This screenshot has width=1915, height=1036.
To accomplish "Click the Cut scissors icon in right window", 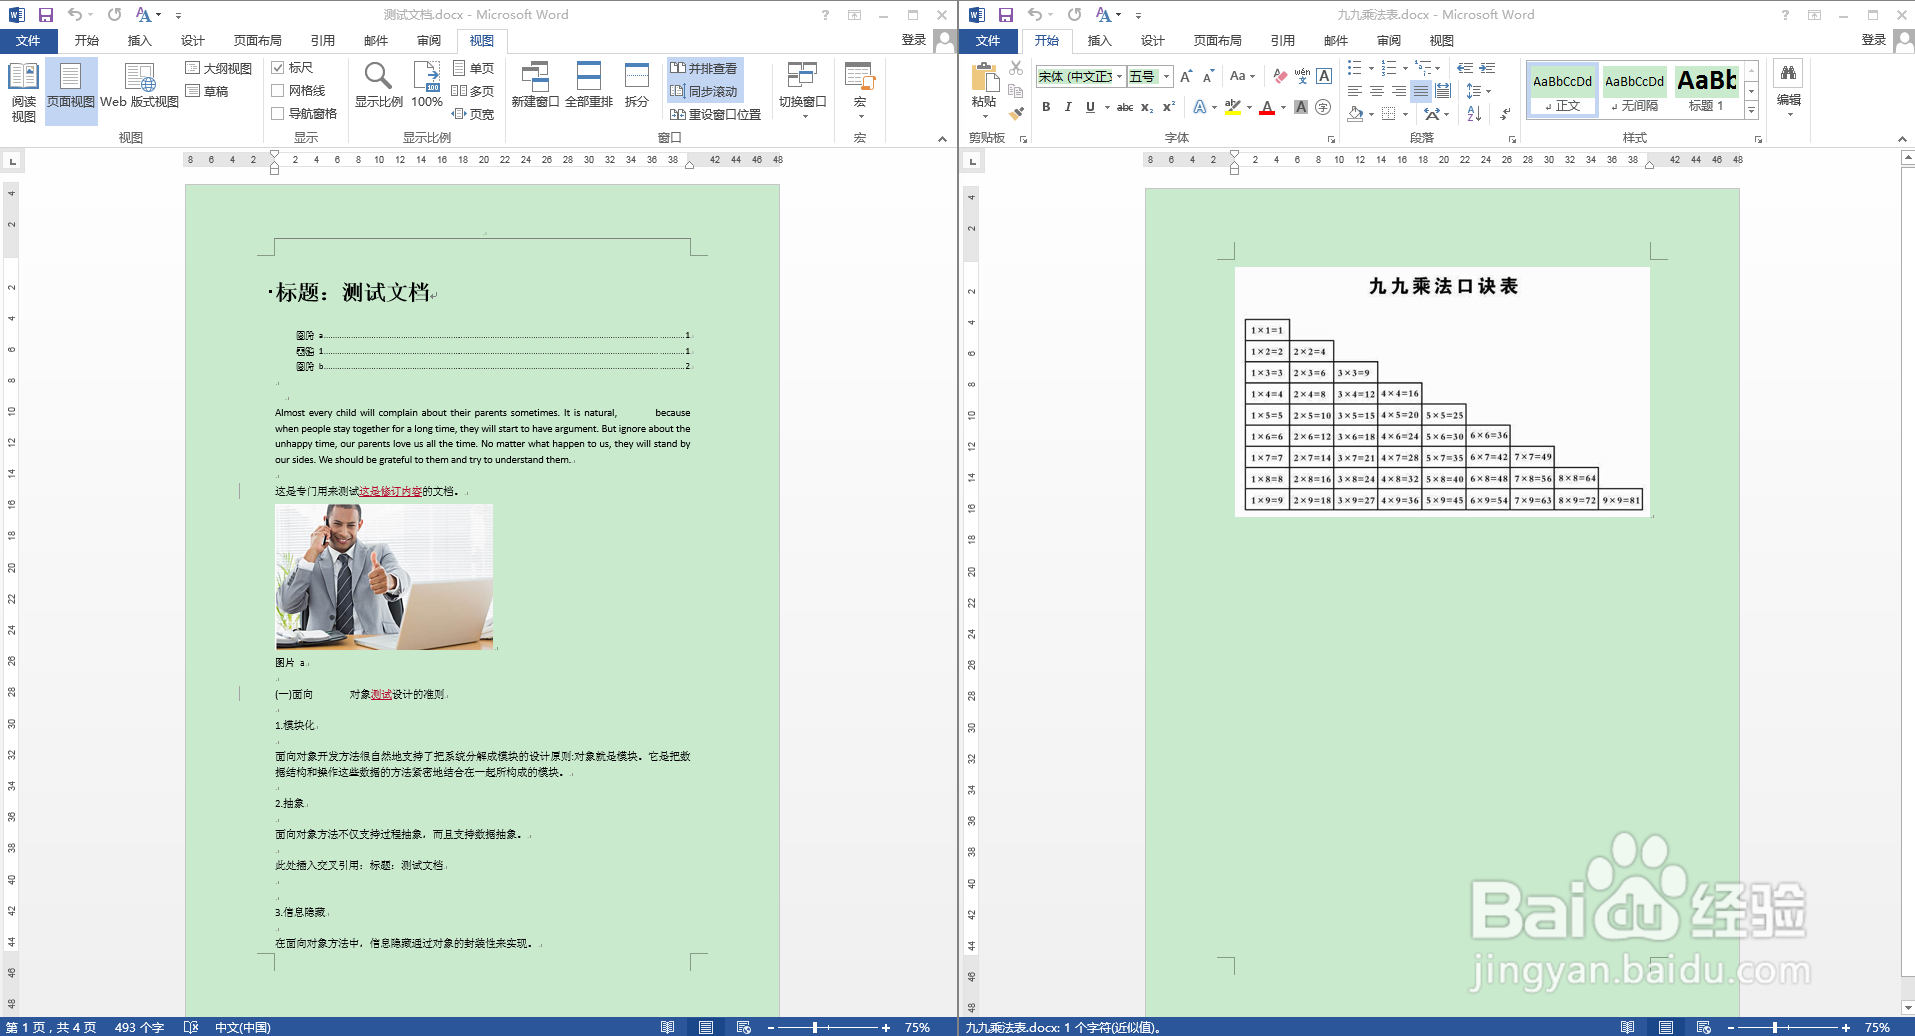I will [x=1016, y=68].
